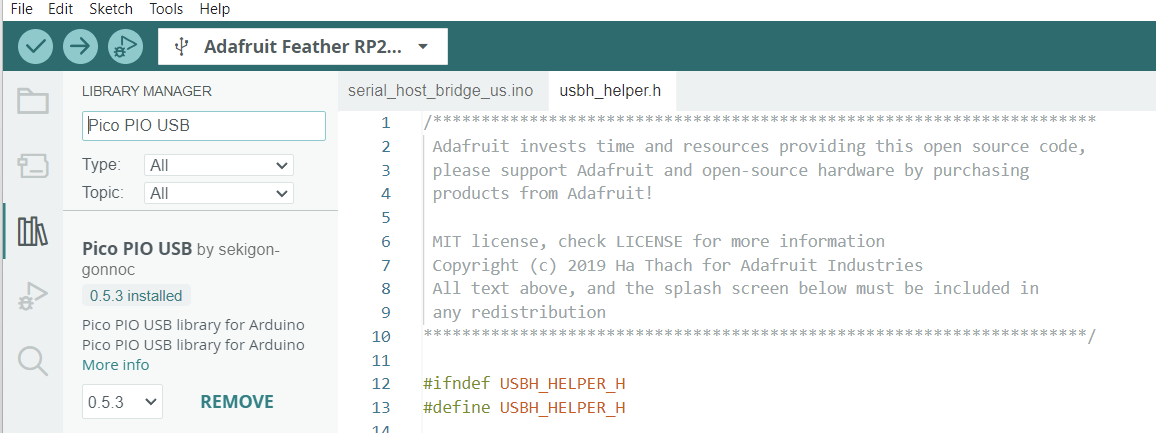Viewport: 1156px width, 433px height.
Task: Toggle the Library Manager books icon
Action: [x=33, y=231]
